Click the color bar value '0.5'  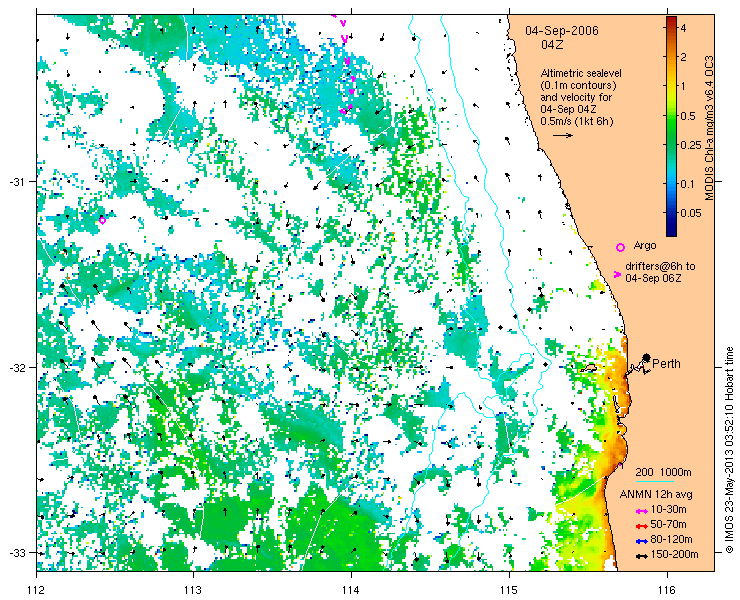point(688,116)
